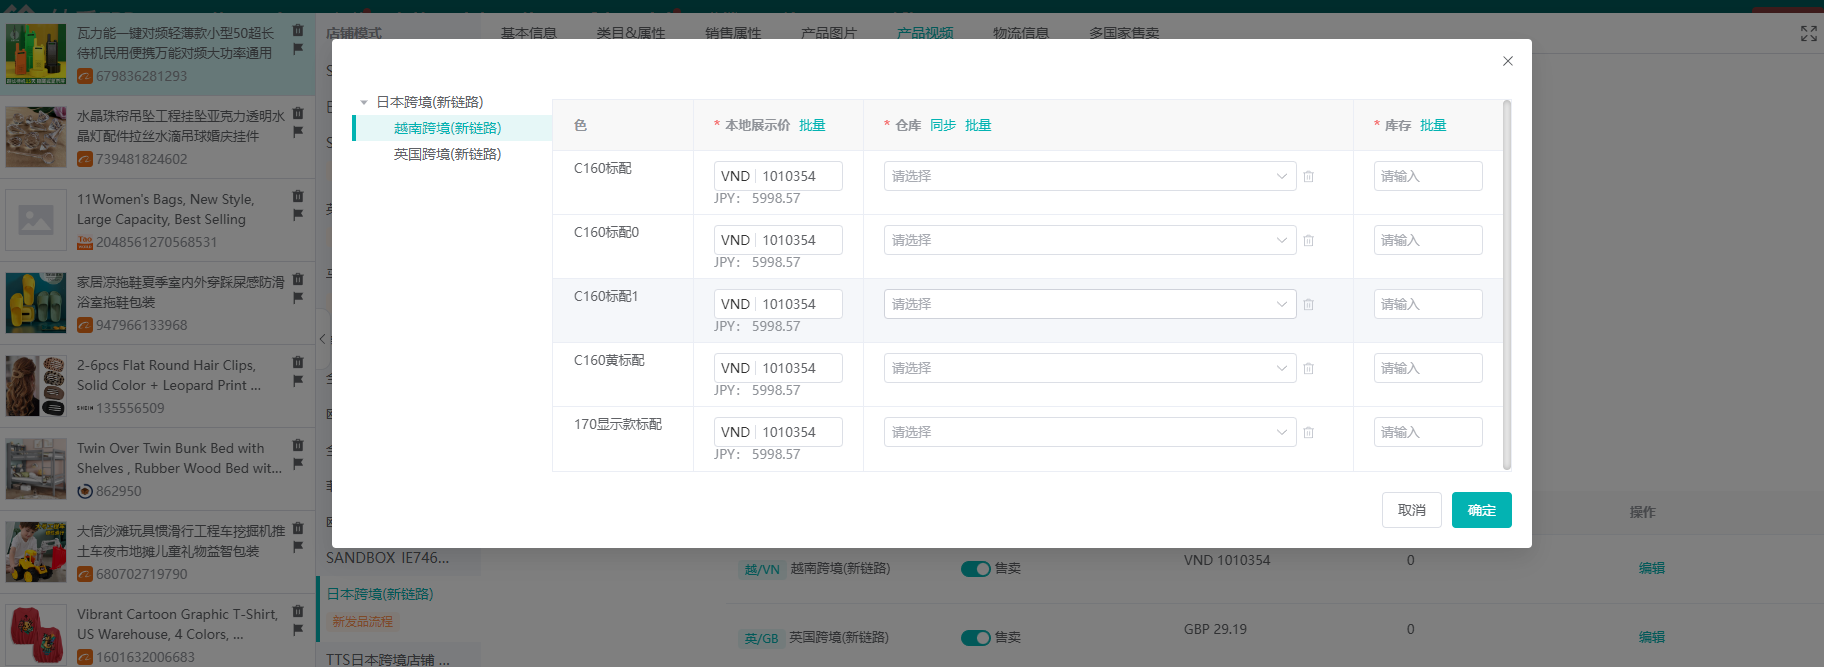This screenshot has width=1824, height=667.
Task: Open warehouse dropdown for C160标配0
Action: pos(1089,240)
